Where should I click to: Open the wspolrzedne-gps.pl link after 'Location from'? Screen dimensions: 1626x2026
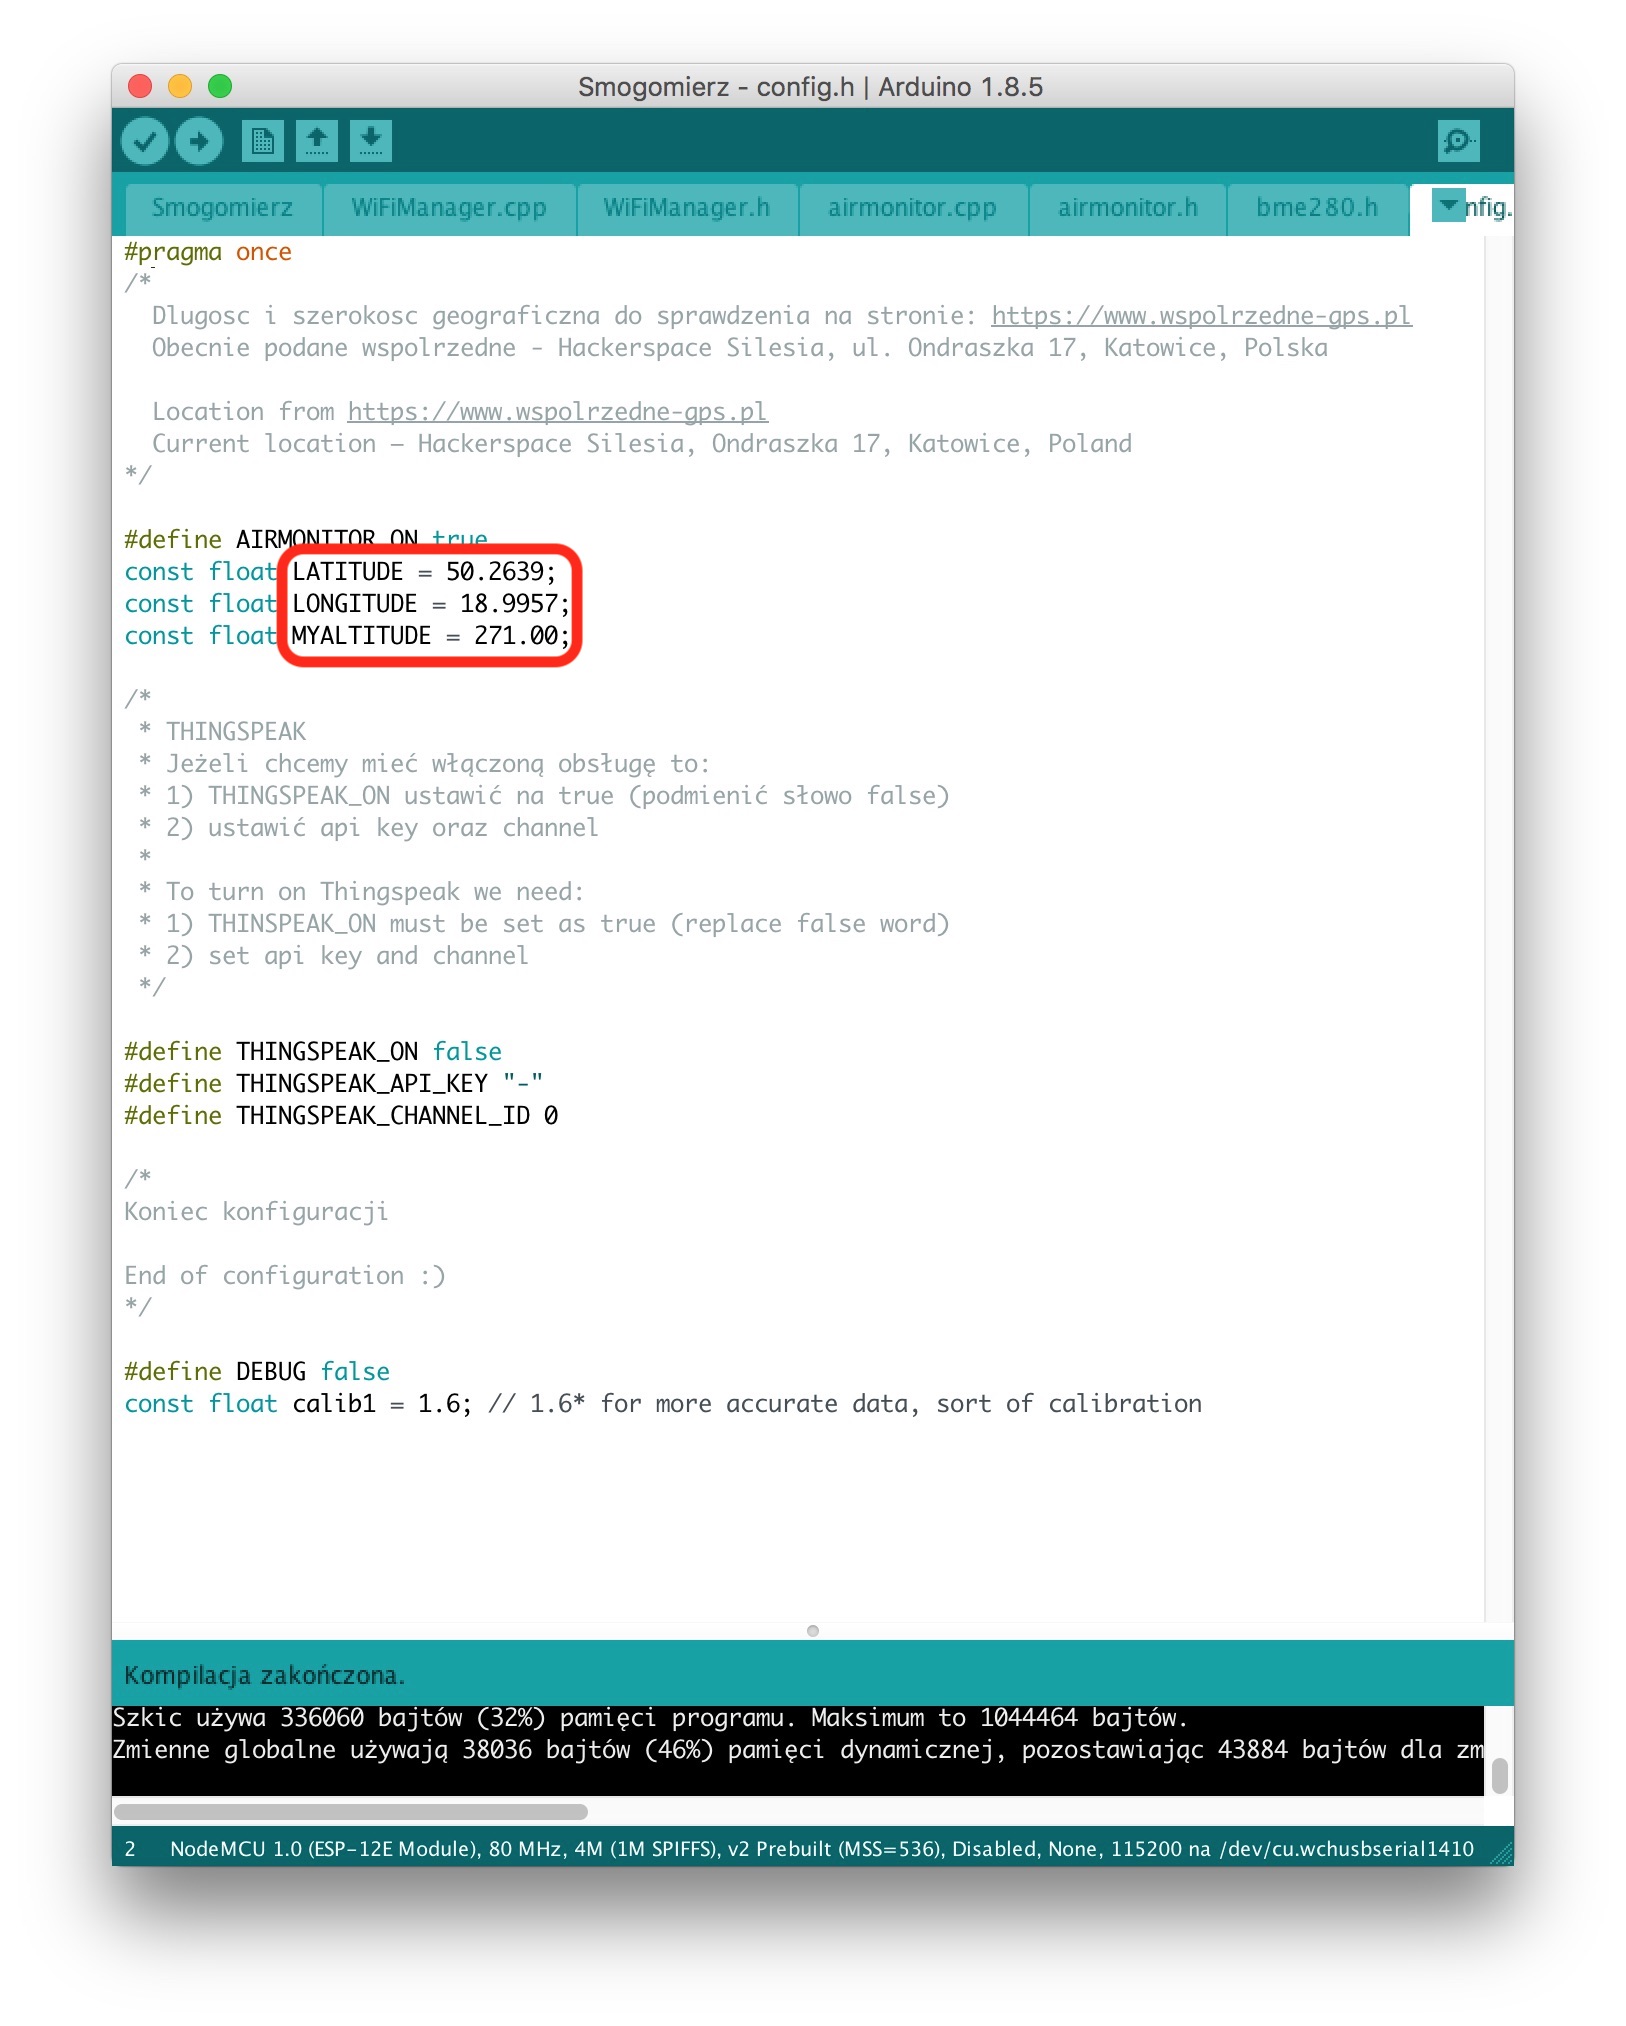tap(558, 412)
